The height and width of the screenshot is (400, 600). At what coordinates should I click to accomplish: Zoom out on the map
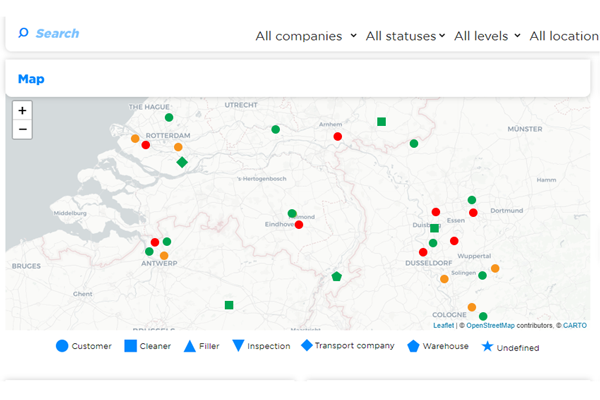[x=22, y=129]
